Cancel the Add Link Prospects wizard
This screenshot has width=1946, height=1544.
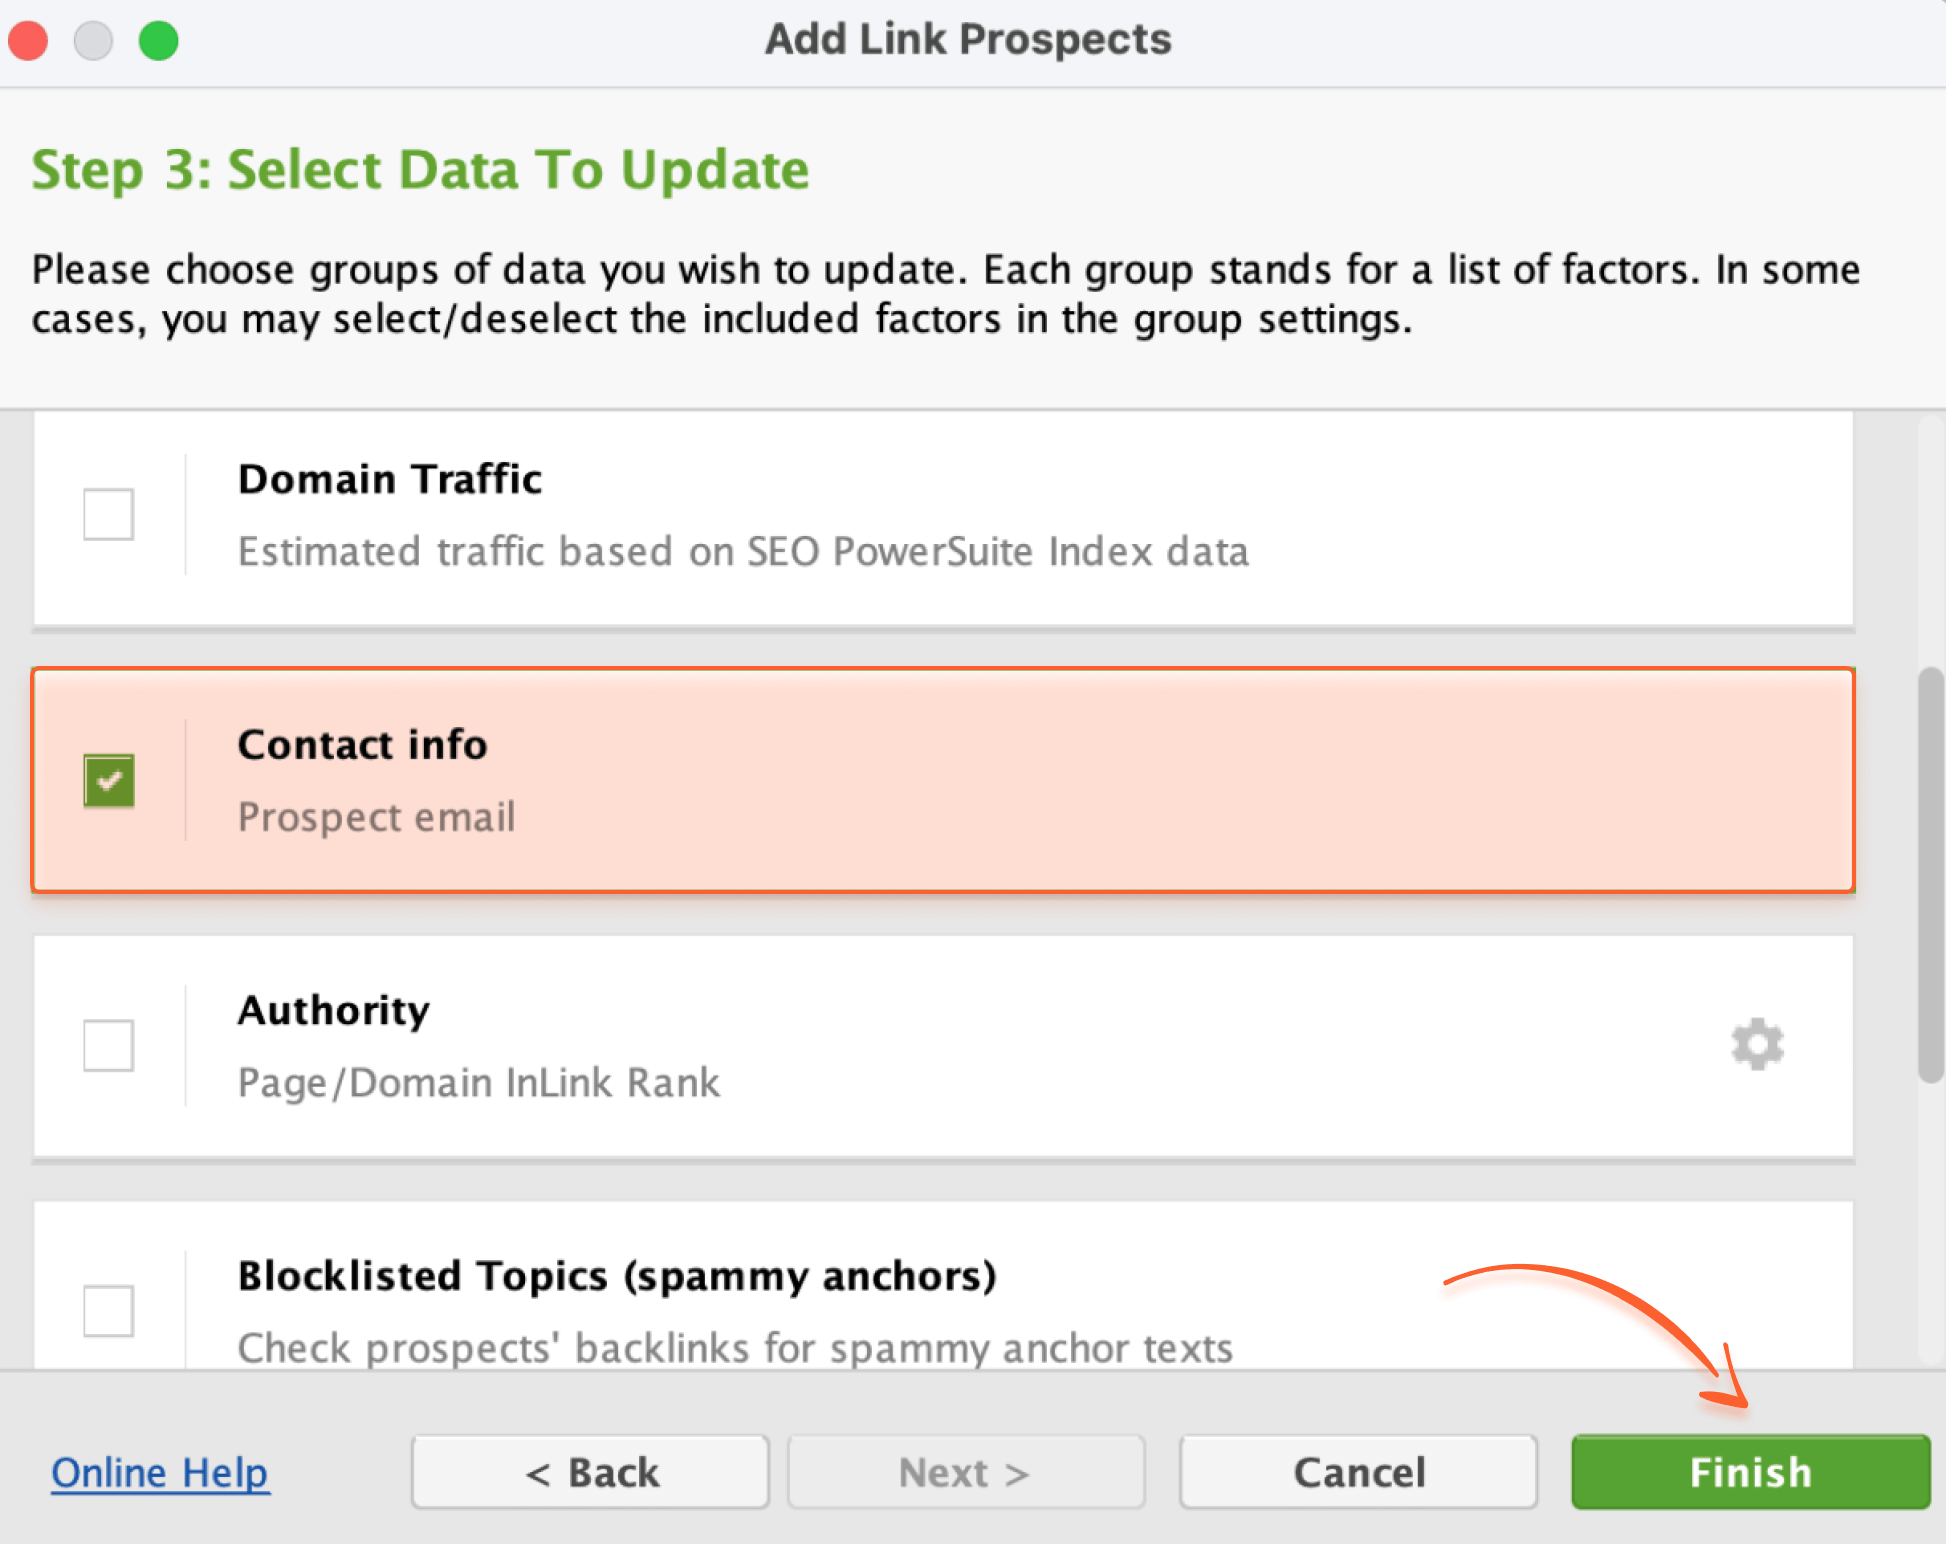click(1358, 1472)
